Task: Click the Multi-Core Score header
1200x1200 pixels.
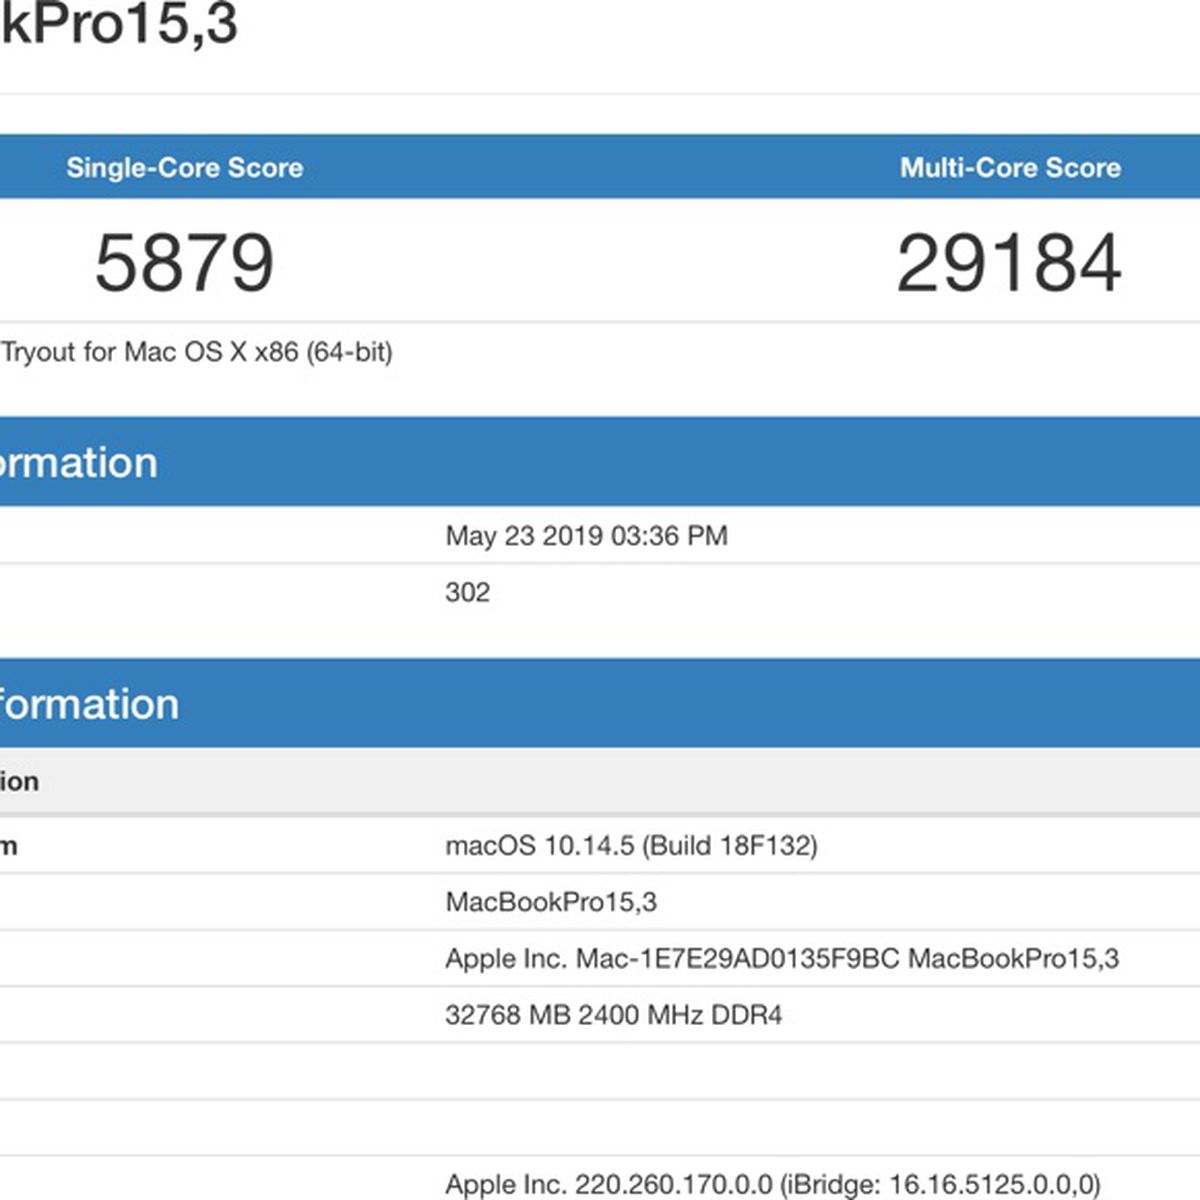Action: [x=1010, y=167]
